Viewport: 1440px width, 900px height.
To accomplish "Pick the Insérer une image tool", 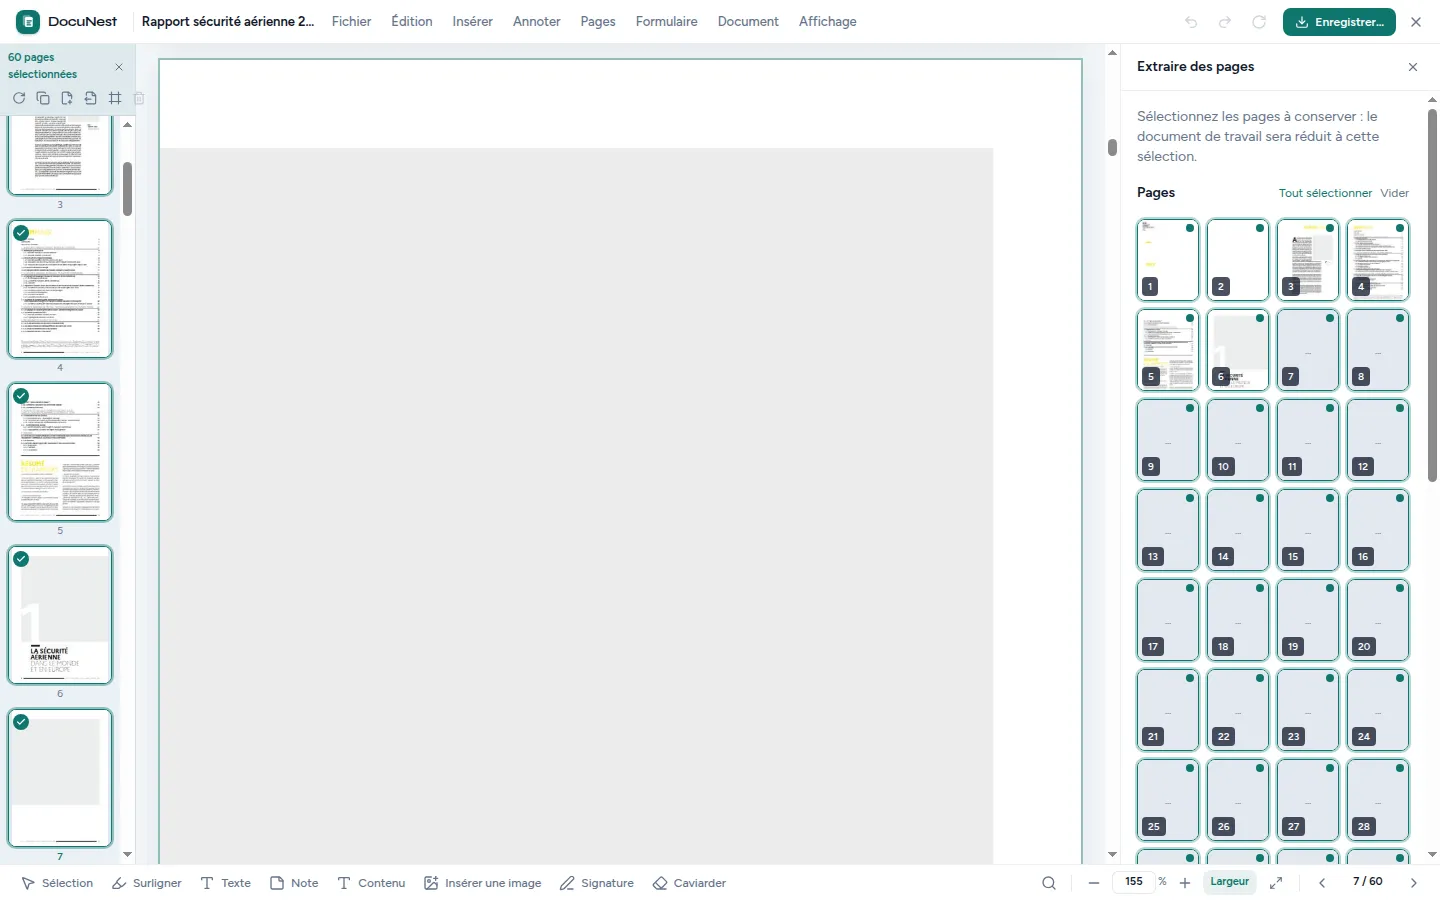I will pos(483,883).
